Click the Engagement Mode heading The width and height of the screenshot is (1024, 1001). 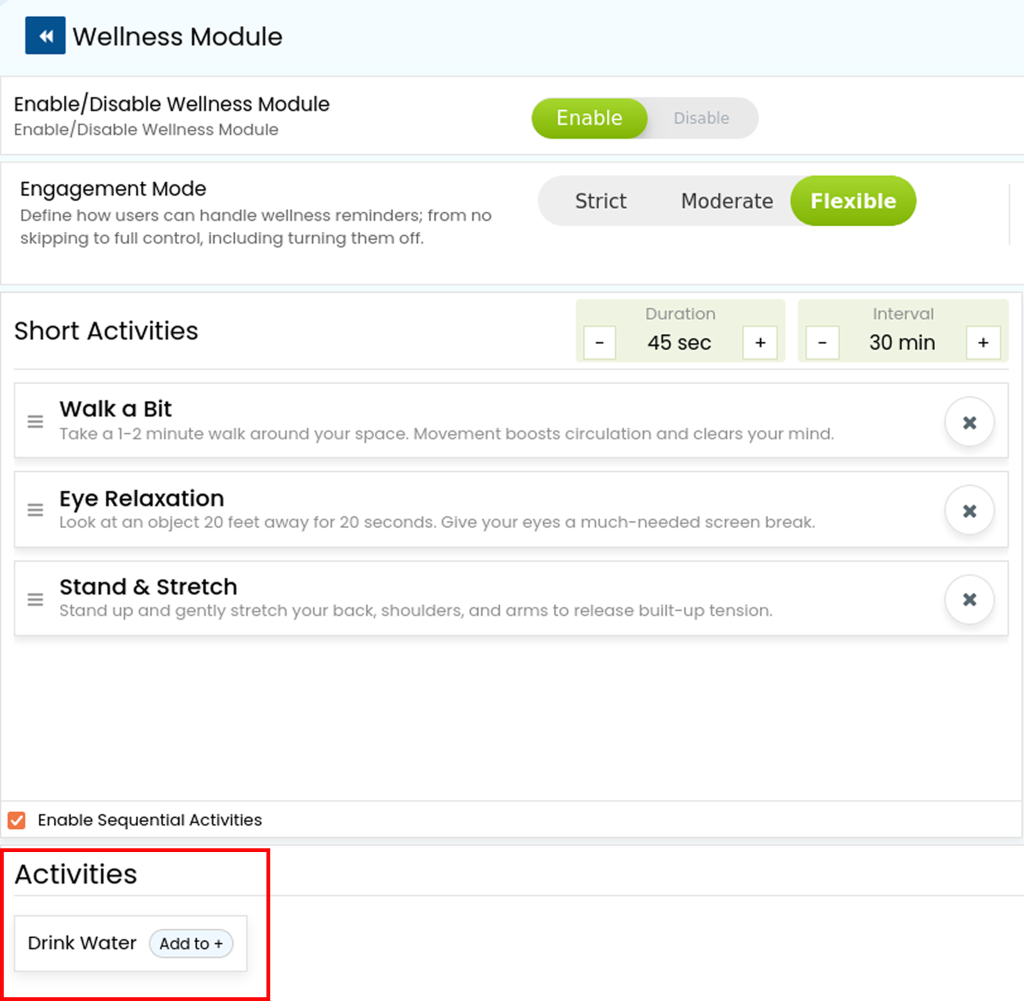coord(113,189)
